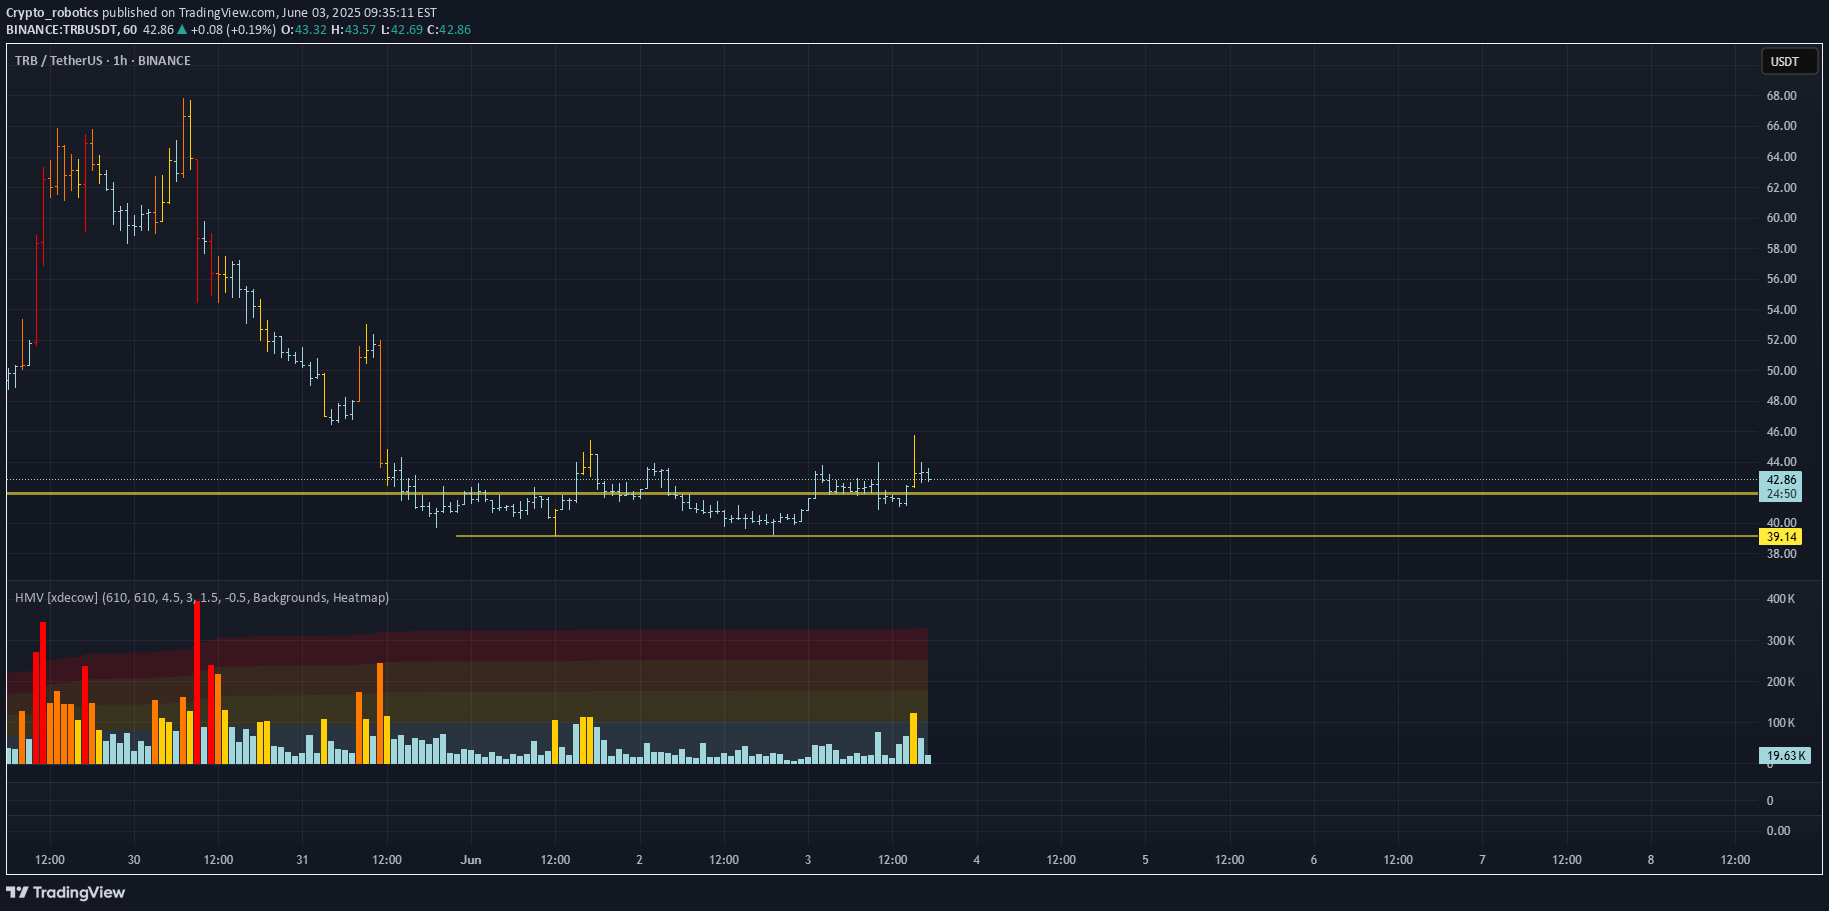Click the 62.00 price axis label
The height and width of the screenshot is (911, 1829).
1781,188
